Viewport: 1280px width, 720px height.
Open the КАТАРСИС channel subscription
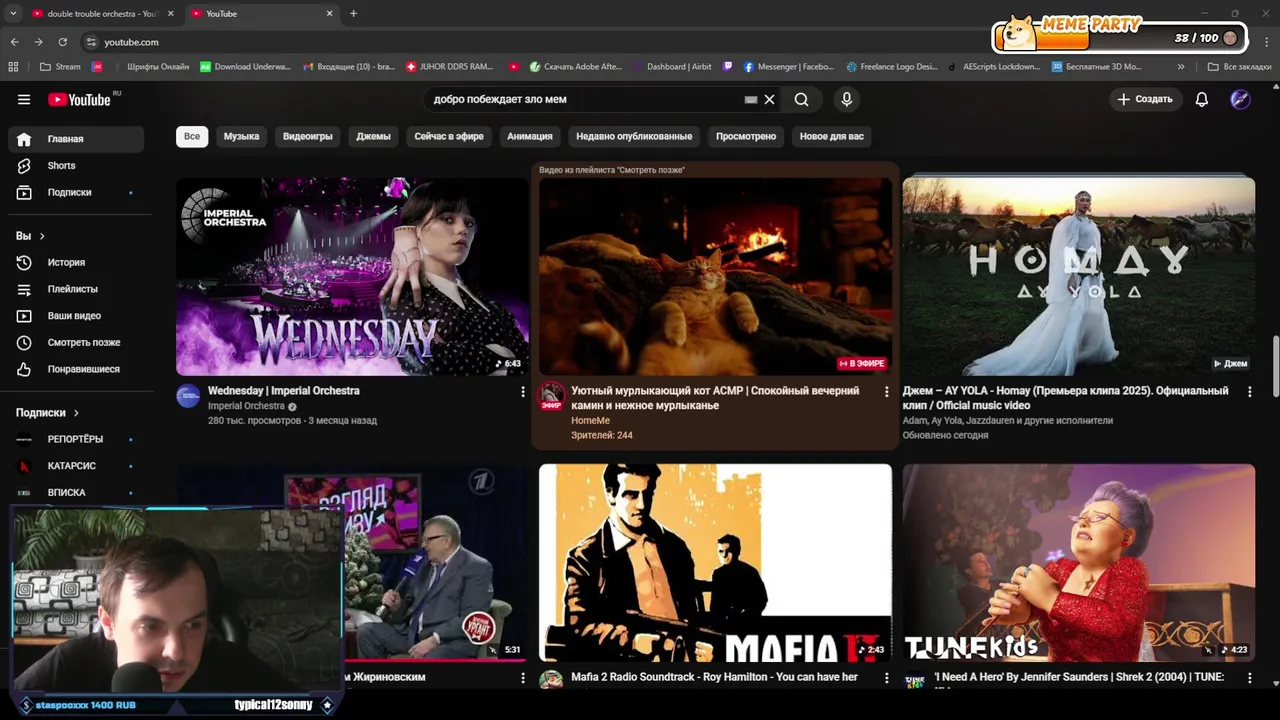click(x=76, y=466)
